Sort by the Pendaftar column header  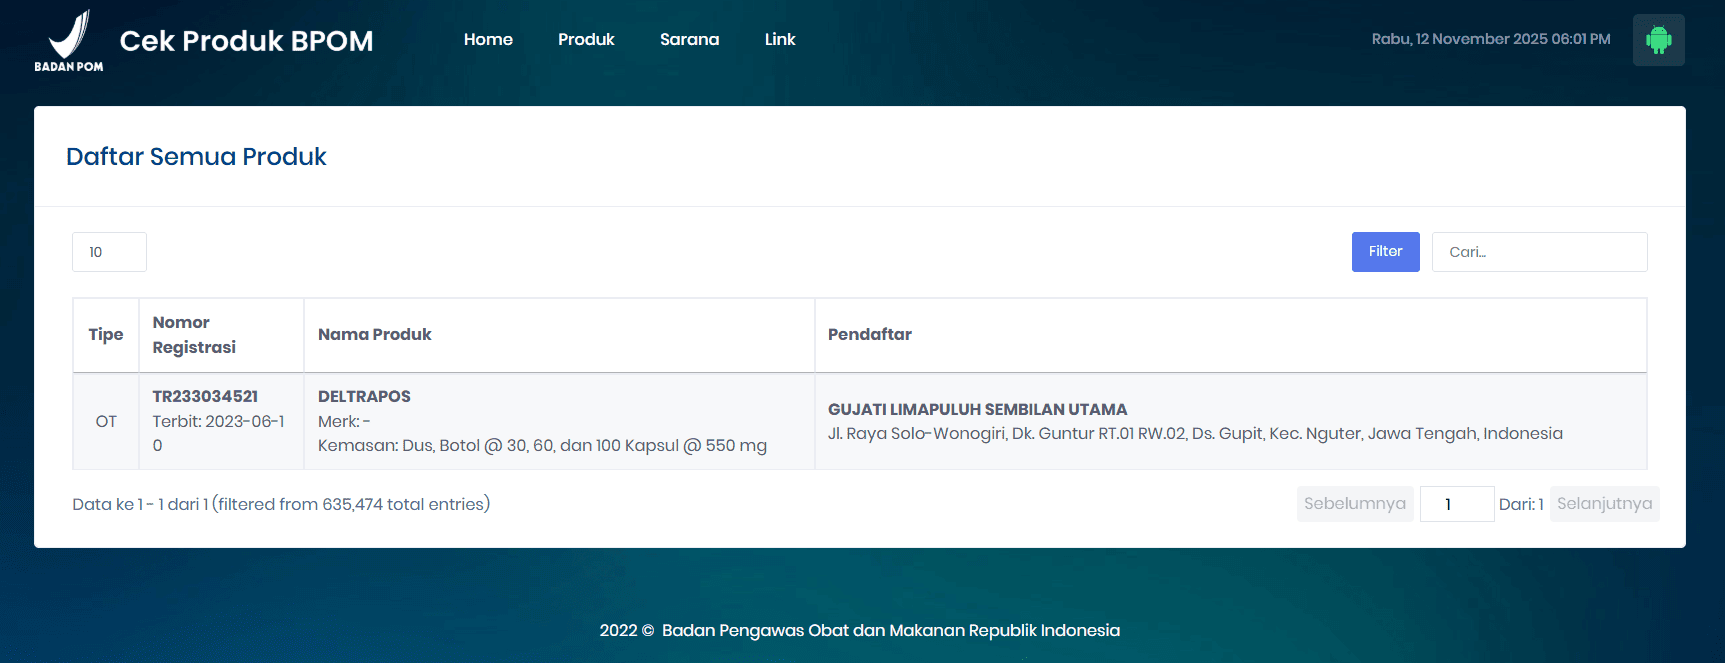coord(1231,335)
